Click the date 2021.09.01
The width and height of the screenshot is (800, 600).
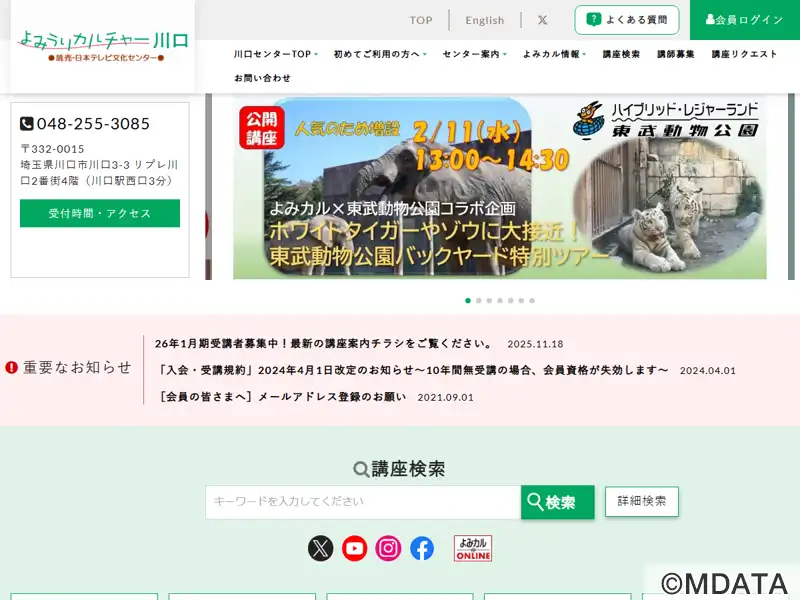click(x=445, y=397)
